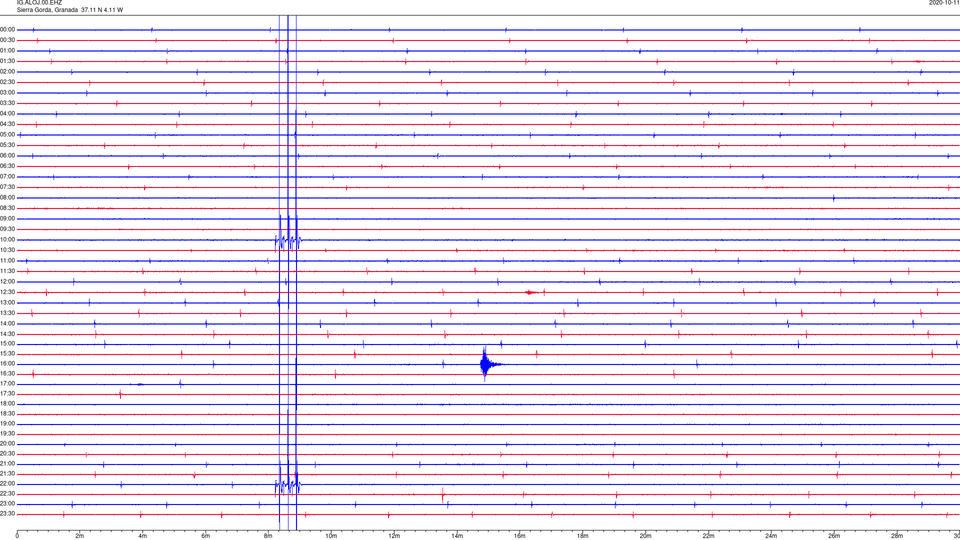Click the 0 origin label on time axis
This screenshot has height=540, width=960.
click(x=17, y=536)
